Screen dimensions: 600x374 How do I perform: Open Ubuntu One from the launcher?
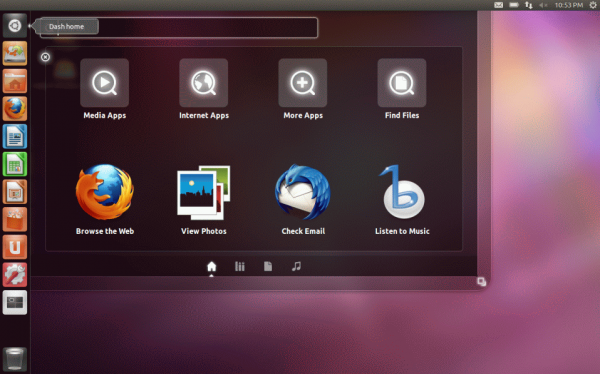[x=15, y=247]
